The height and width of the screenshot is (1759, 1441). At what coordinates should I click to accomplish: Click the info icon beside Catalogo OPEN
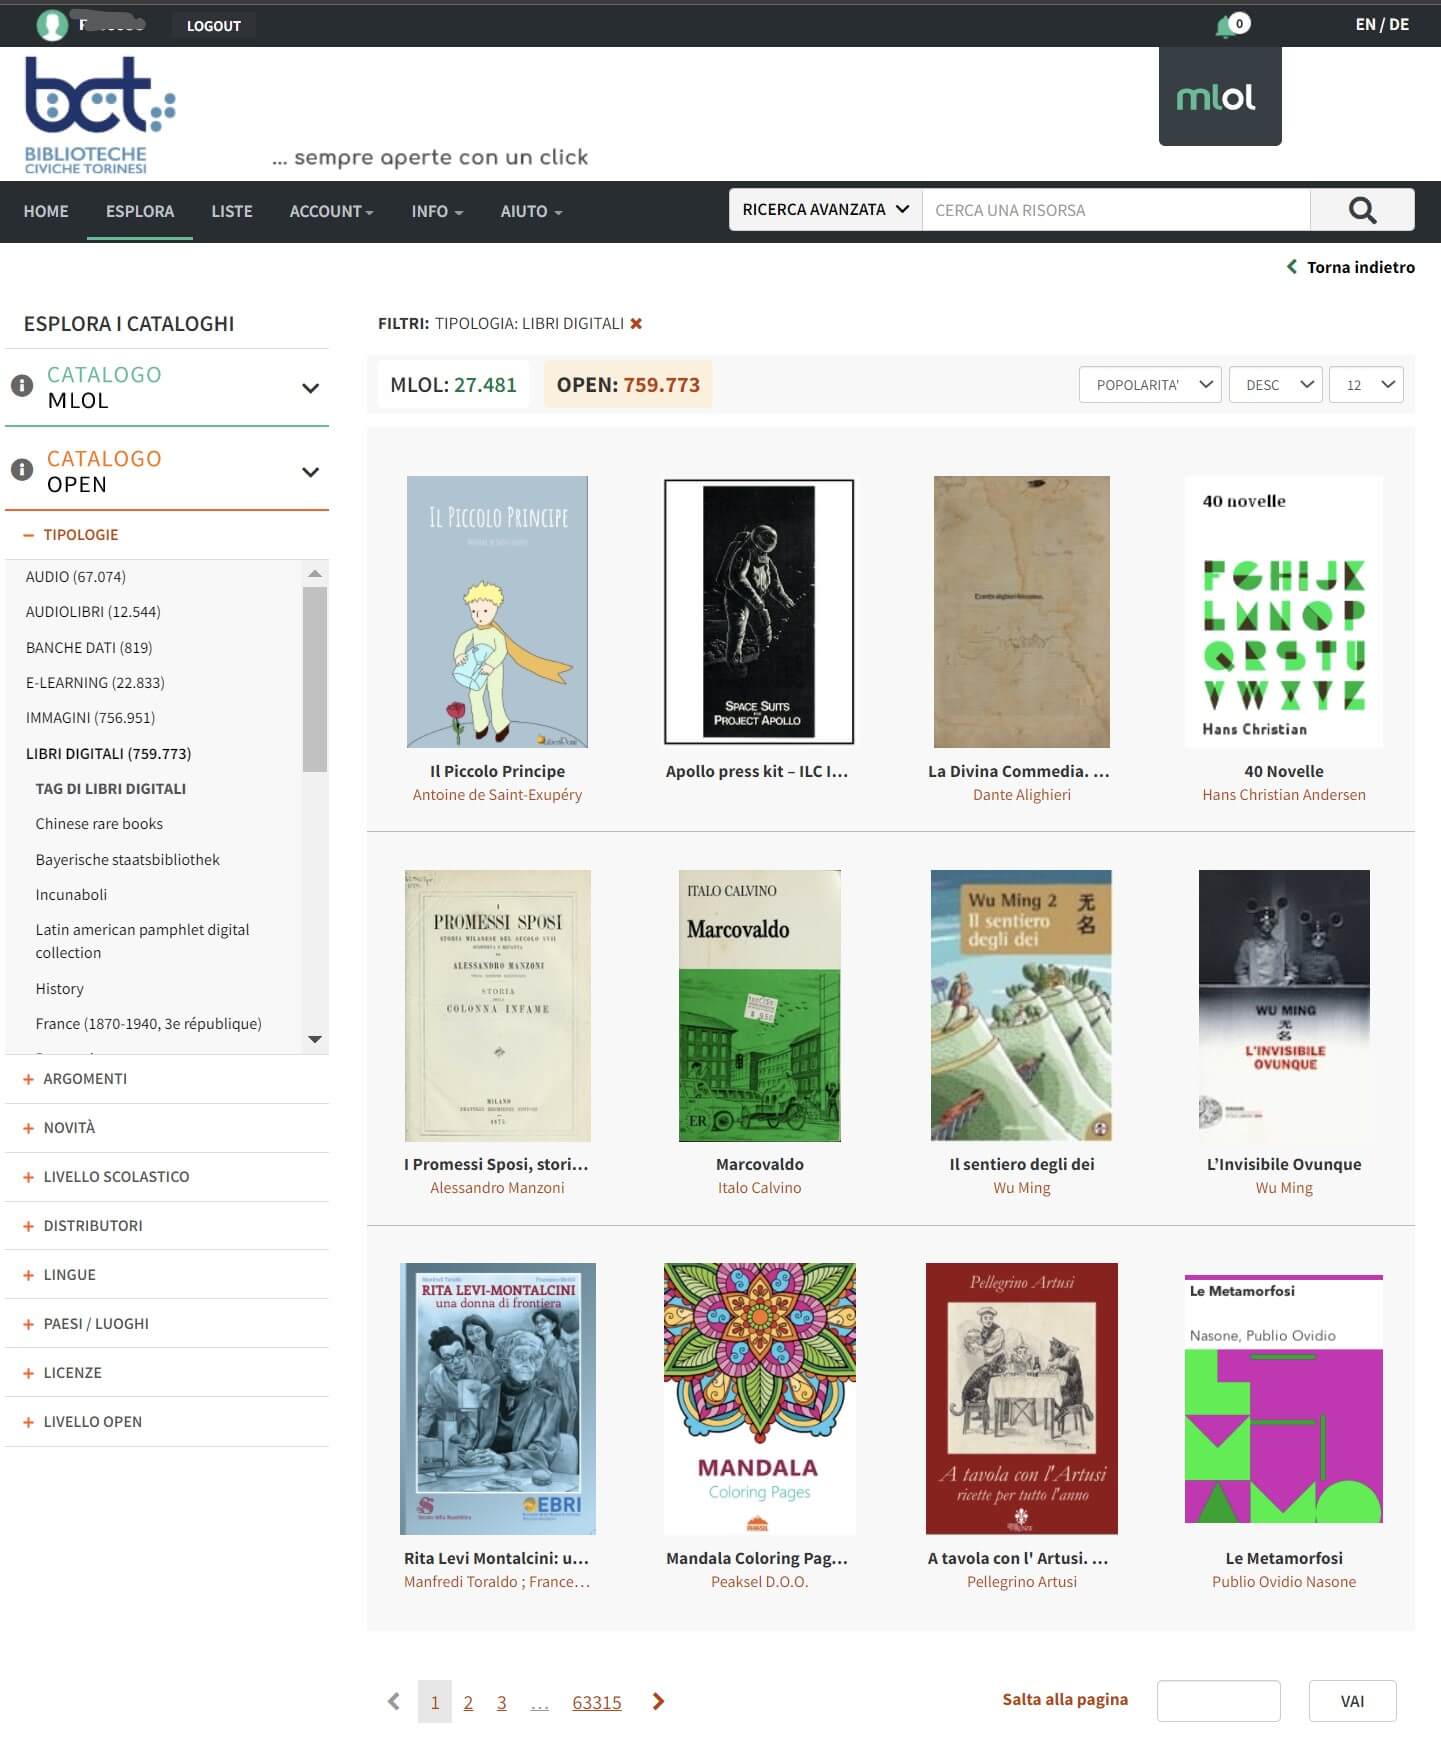pos(22,470)
